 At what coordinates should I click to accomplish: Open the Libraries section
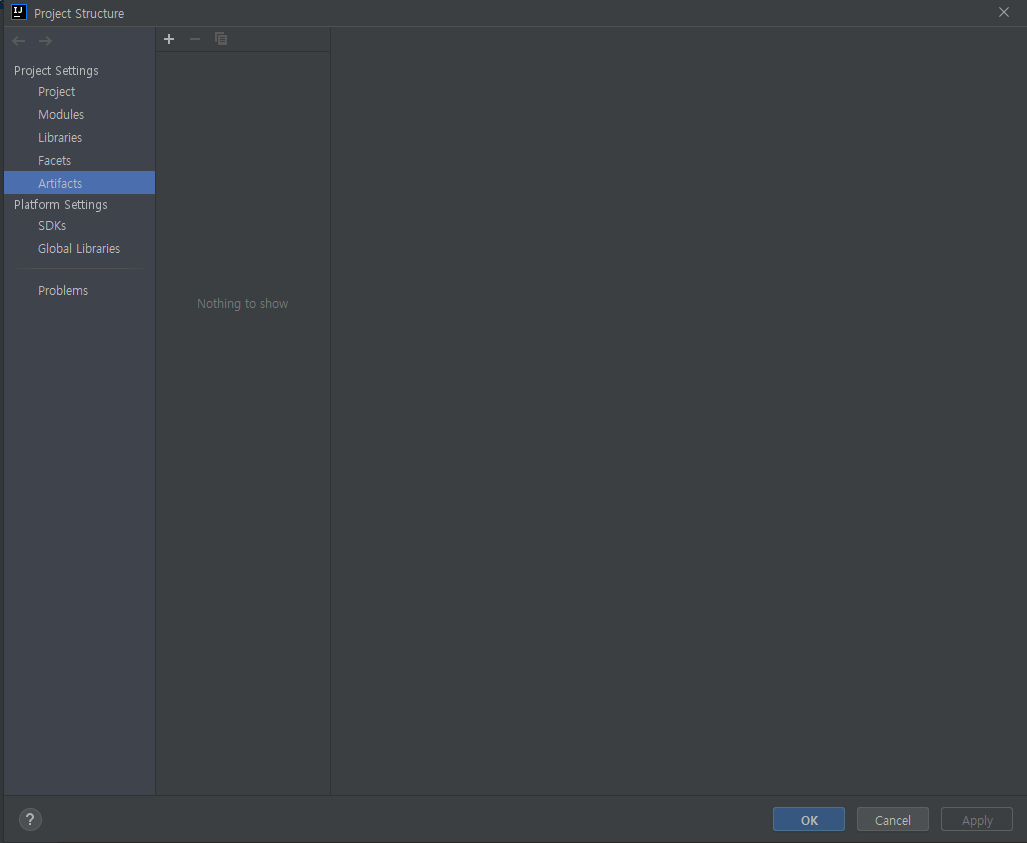tap(79, 138)
